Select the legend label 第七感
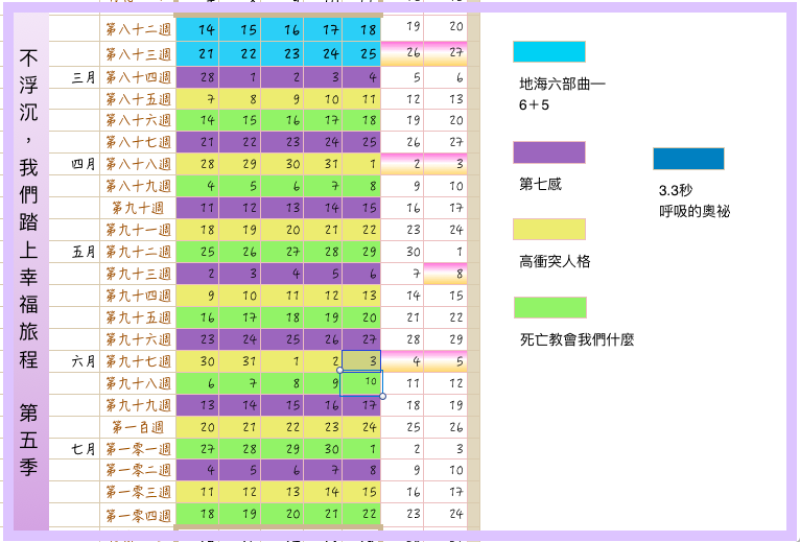This screenshot has width=800, height=542. [x=540, y=184]
